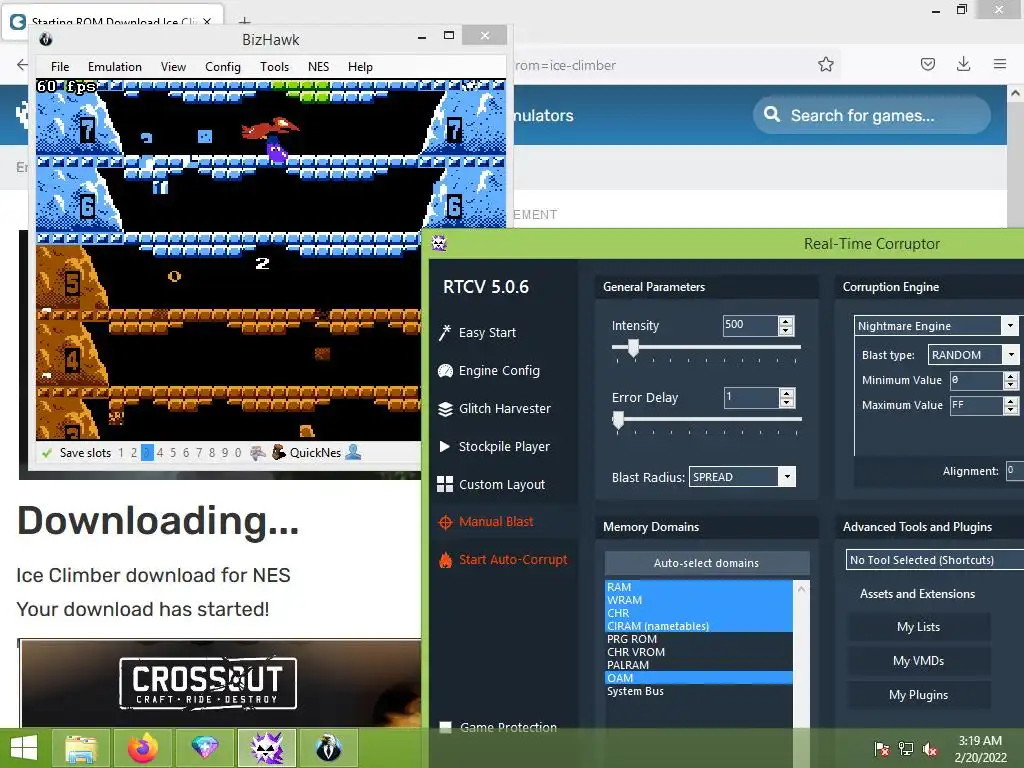Select save slot 7 in BizHawk

tap(199, 453)
